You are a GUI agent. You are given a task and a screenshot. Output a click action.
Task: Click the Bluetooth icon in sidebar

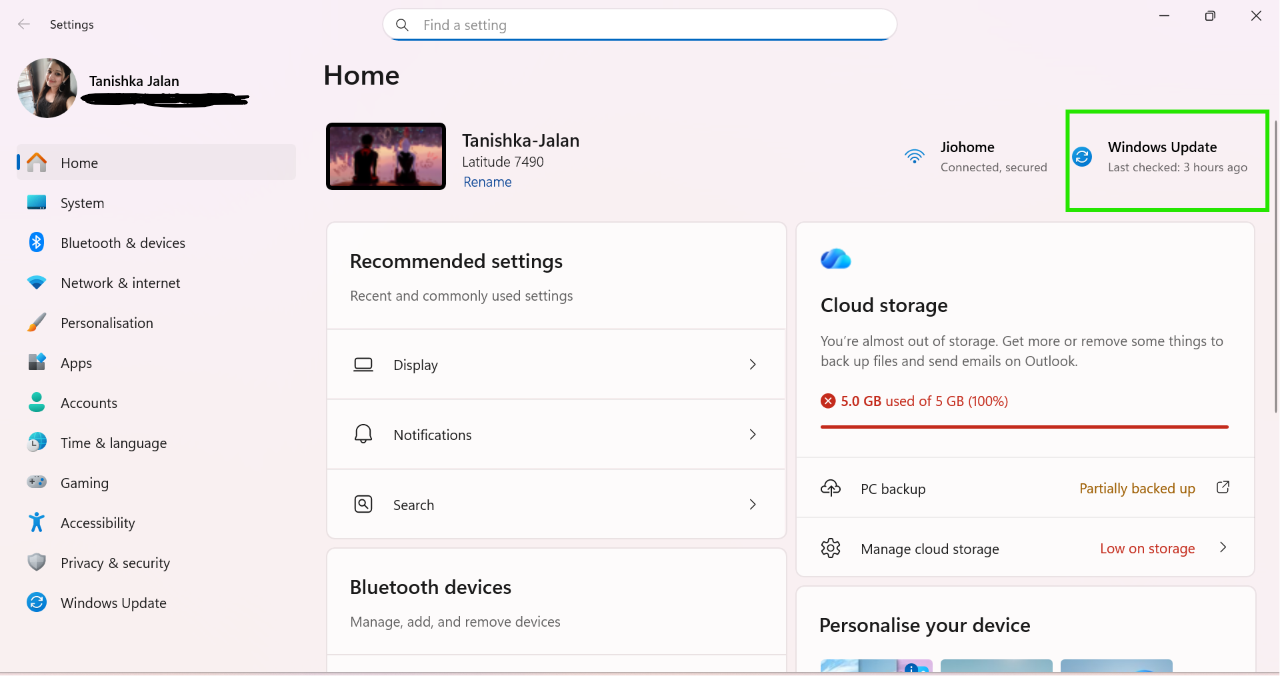point(37,242)
